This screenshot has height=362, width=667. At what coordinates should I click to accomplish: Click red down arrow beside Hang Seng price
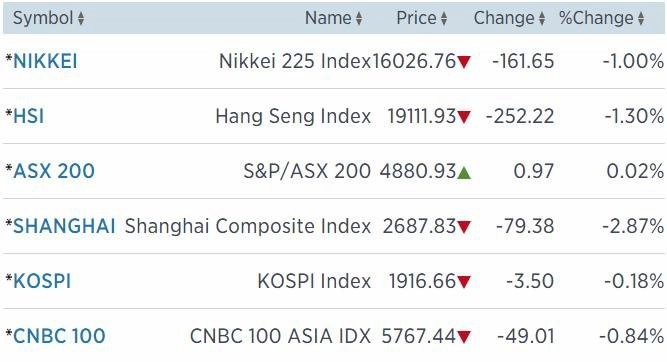[464, 117]
